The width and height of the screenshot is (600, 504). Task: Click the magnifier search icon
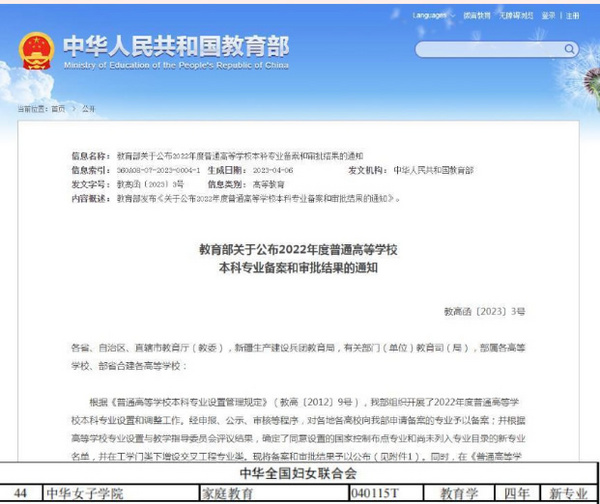click(569, 49)
